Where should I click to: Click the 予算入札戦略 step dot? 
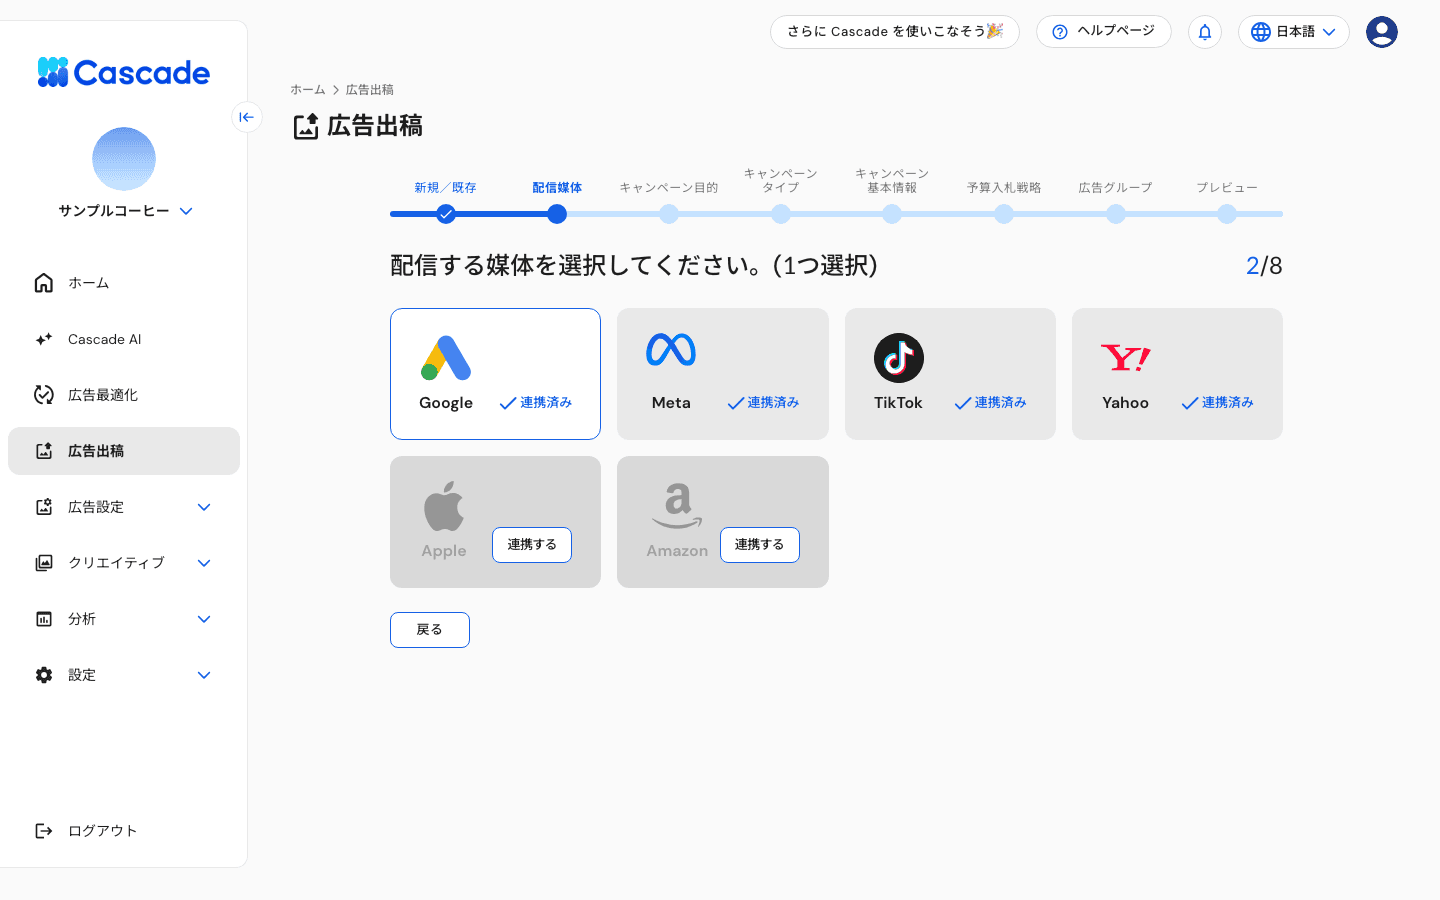[1004, 214]
